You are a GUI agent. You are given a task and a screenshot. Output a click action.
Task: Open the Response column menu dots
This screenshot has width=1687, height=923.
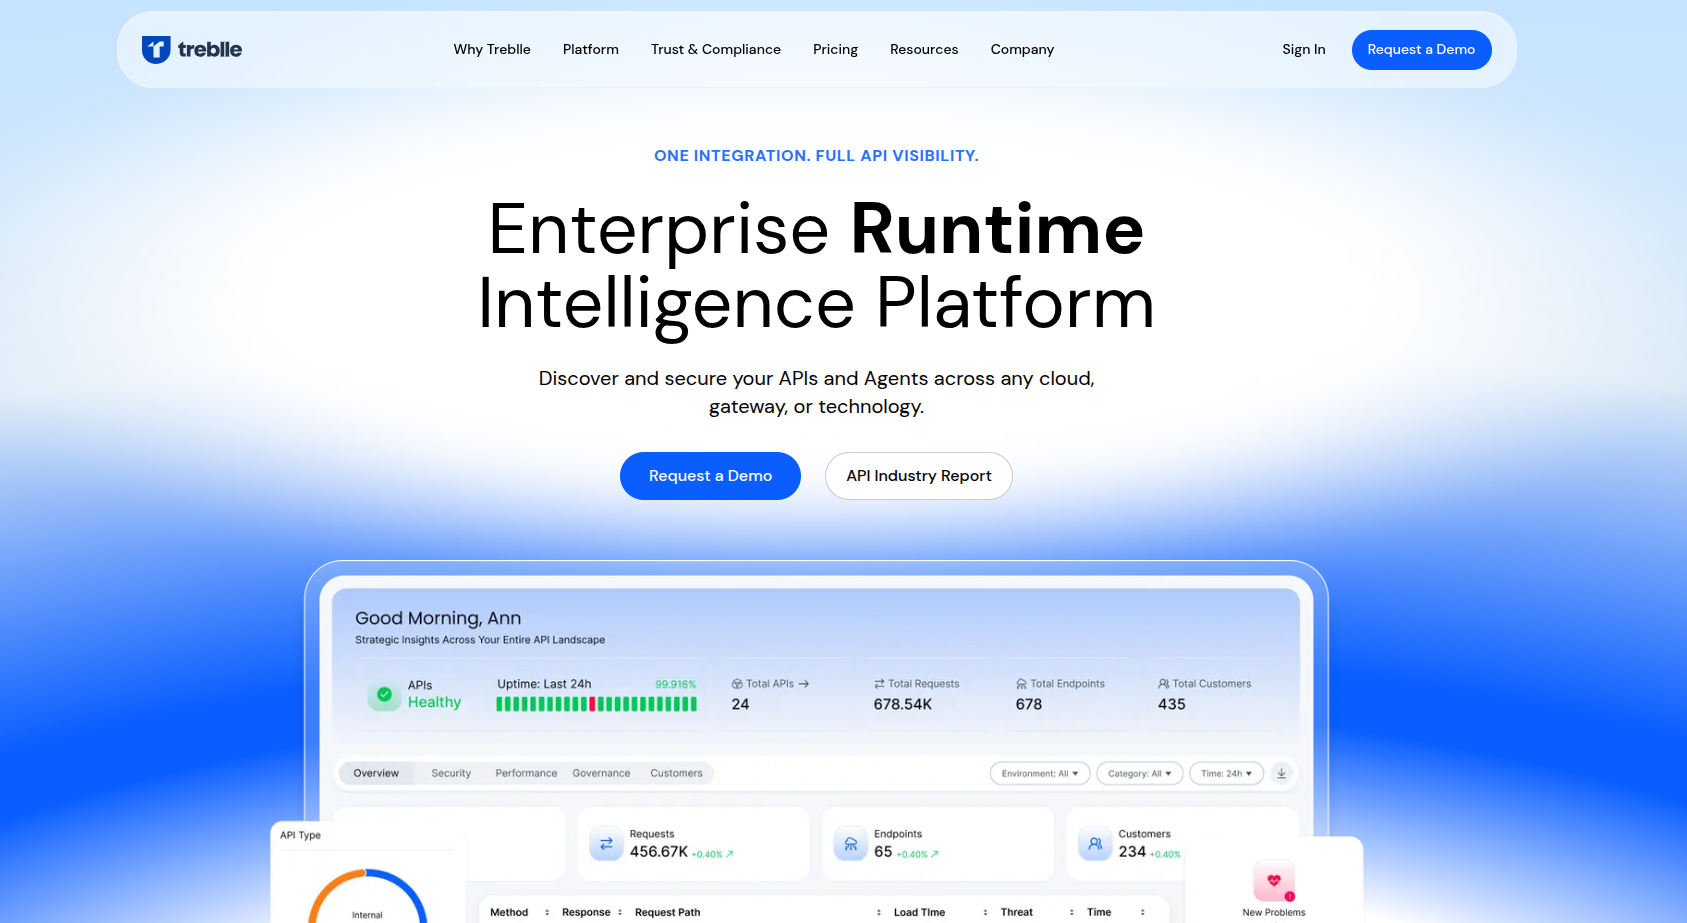click(x=620, y=912)
